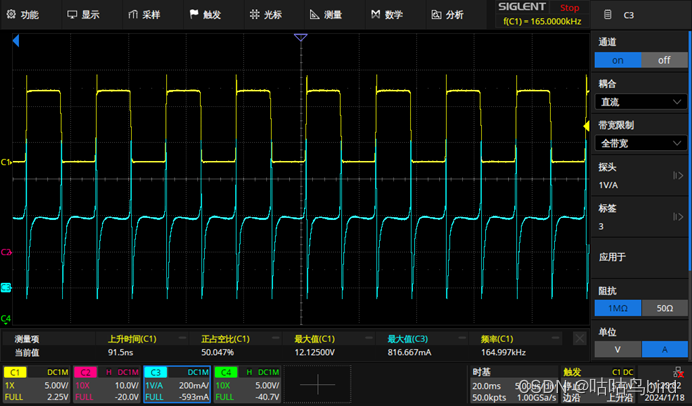Set impedance to 50Ω
The height and width of the screenshot is (406, 692).
click(664, 308)
